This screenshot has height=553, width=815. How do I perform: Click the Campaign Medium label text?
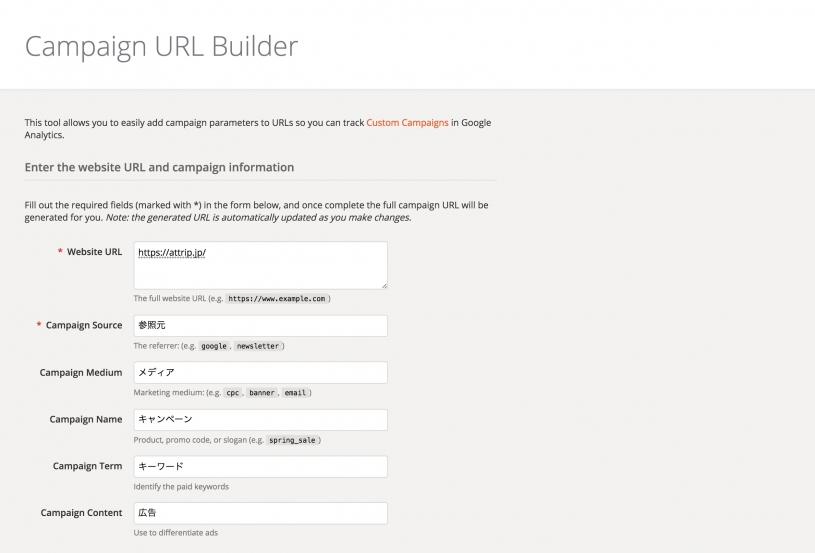[81, 373]
